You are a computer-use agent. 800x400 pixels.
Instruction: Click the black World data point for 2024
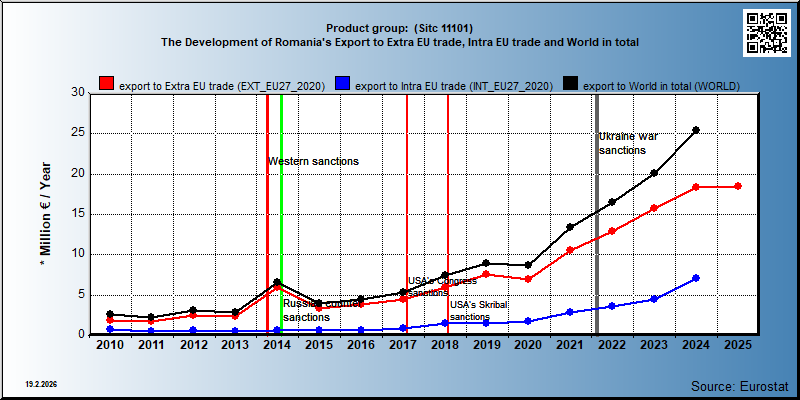click(x=696, y=130)
